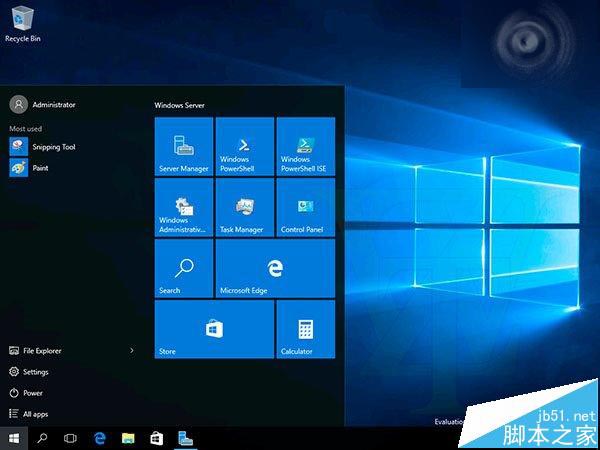This screenshot has height=450, width=600.
Task: Open taskbar search magnifier icon
Action: (42, 439)
